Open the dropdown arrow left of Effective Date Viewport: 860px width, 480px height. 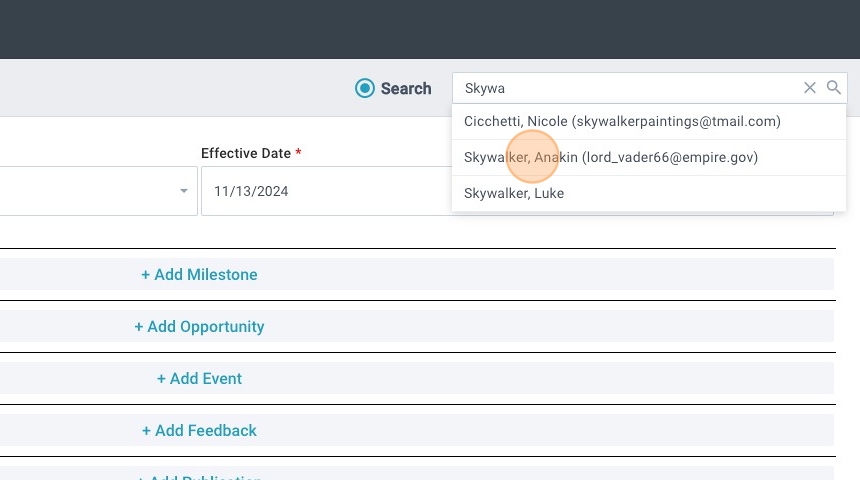pos(183,191)
